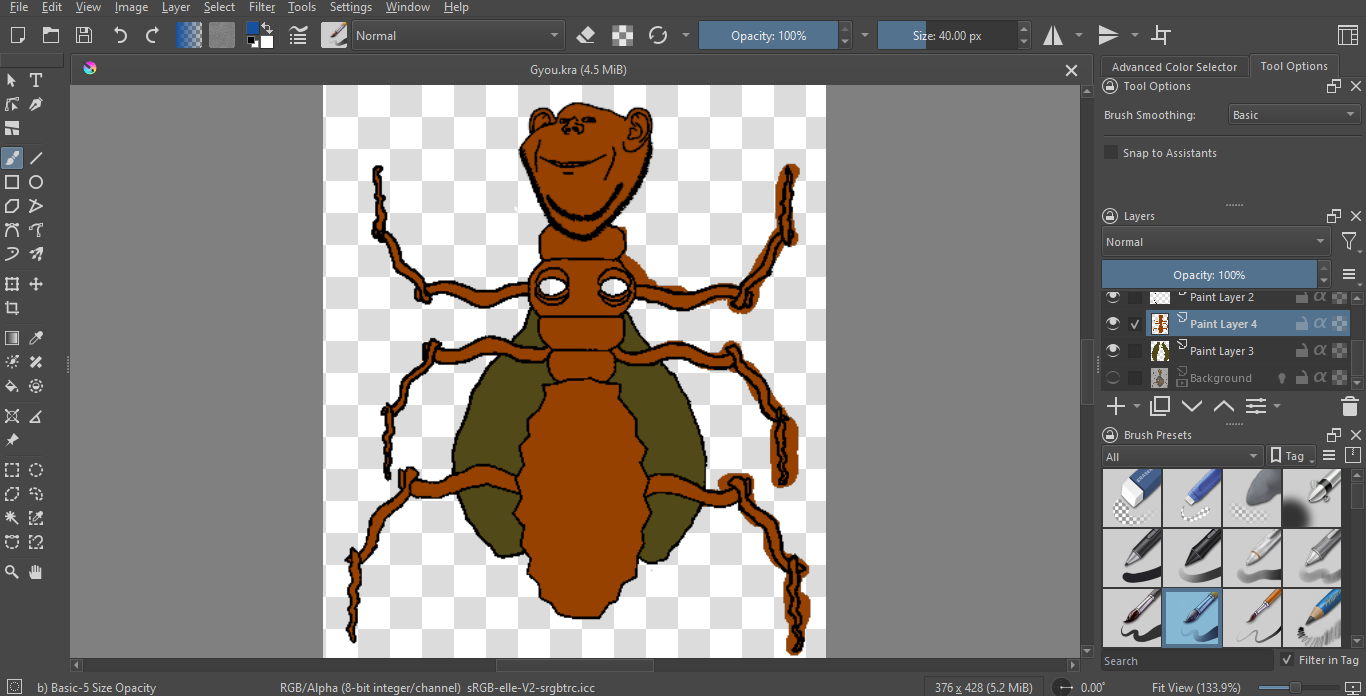Open the brush presets All tag dropdown

(x=1182, y=456)
